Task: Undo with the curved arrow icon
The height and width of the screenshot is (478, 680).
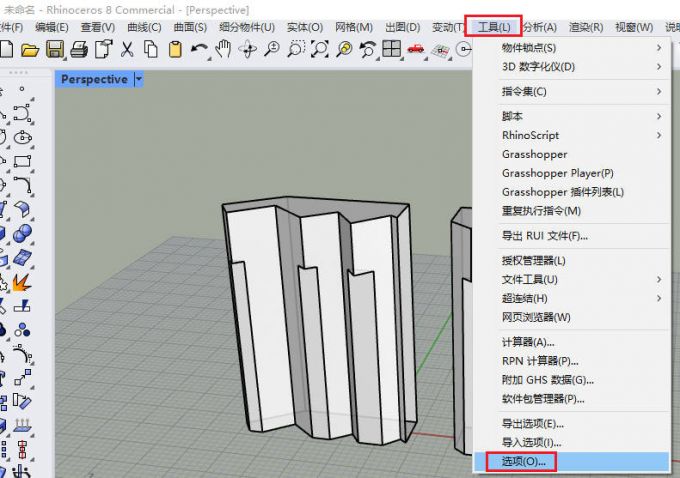Action: [199, 49]
